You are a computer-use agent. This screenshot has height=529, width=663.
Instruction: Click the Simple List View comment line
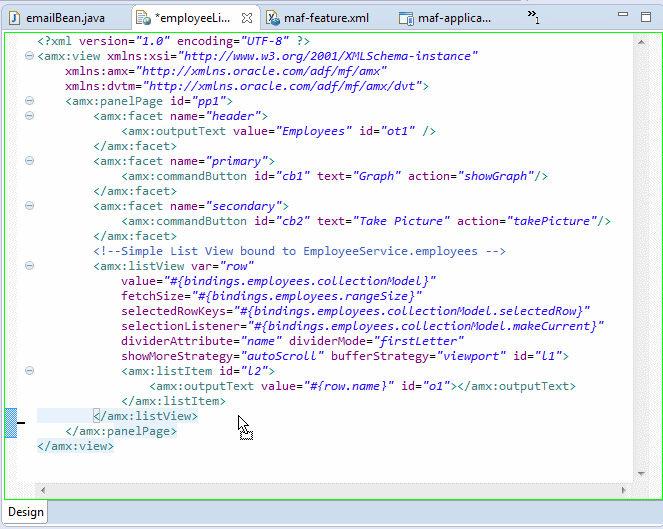tap(299, 251)
